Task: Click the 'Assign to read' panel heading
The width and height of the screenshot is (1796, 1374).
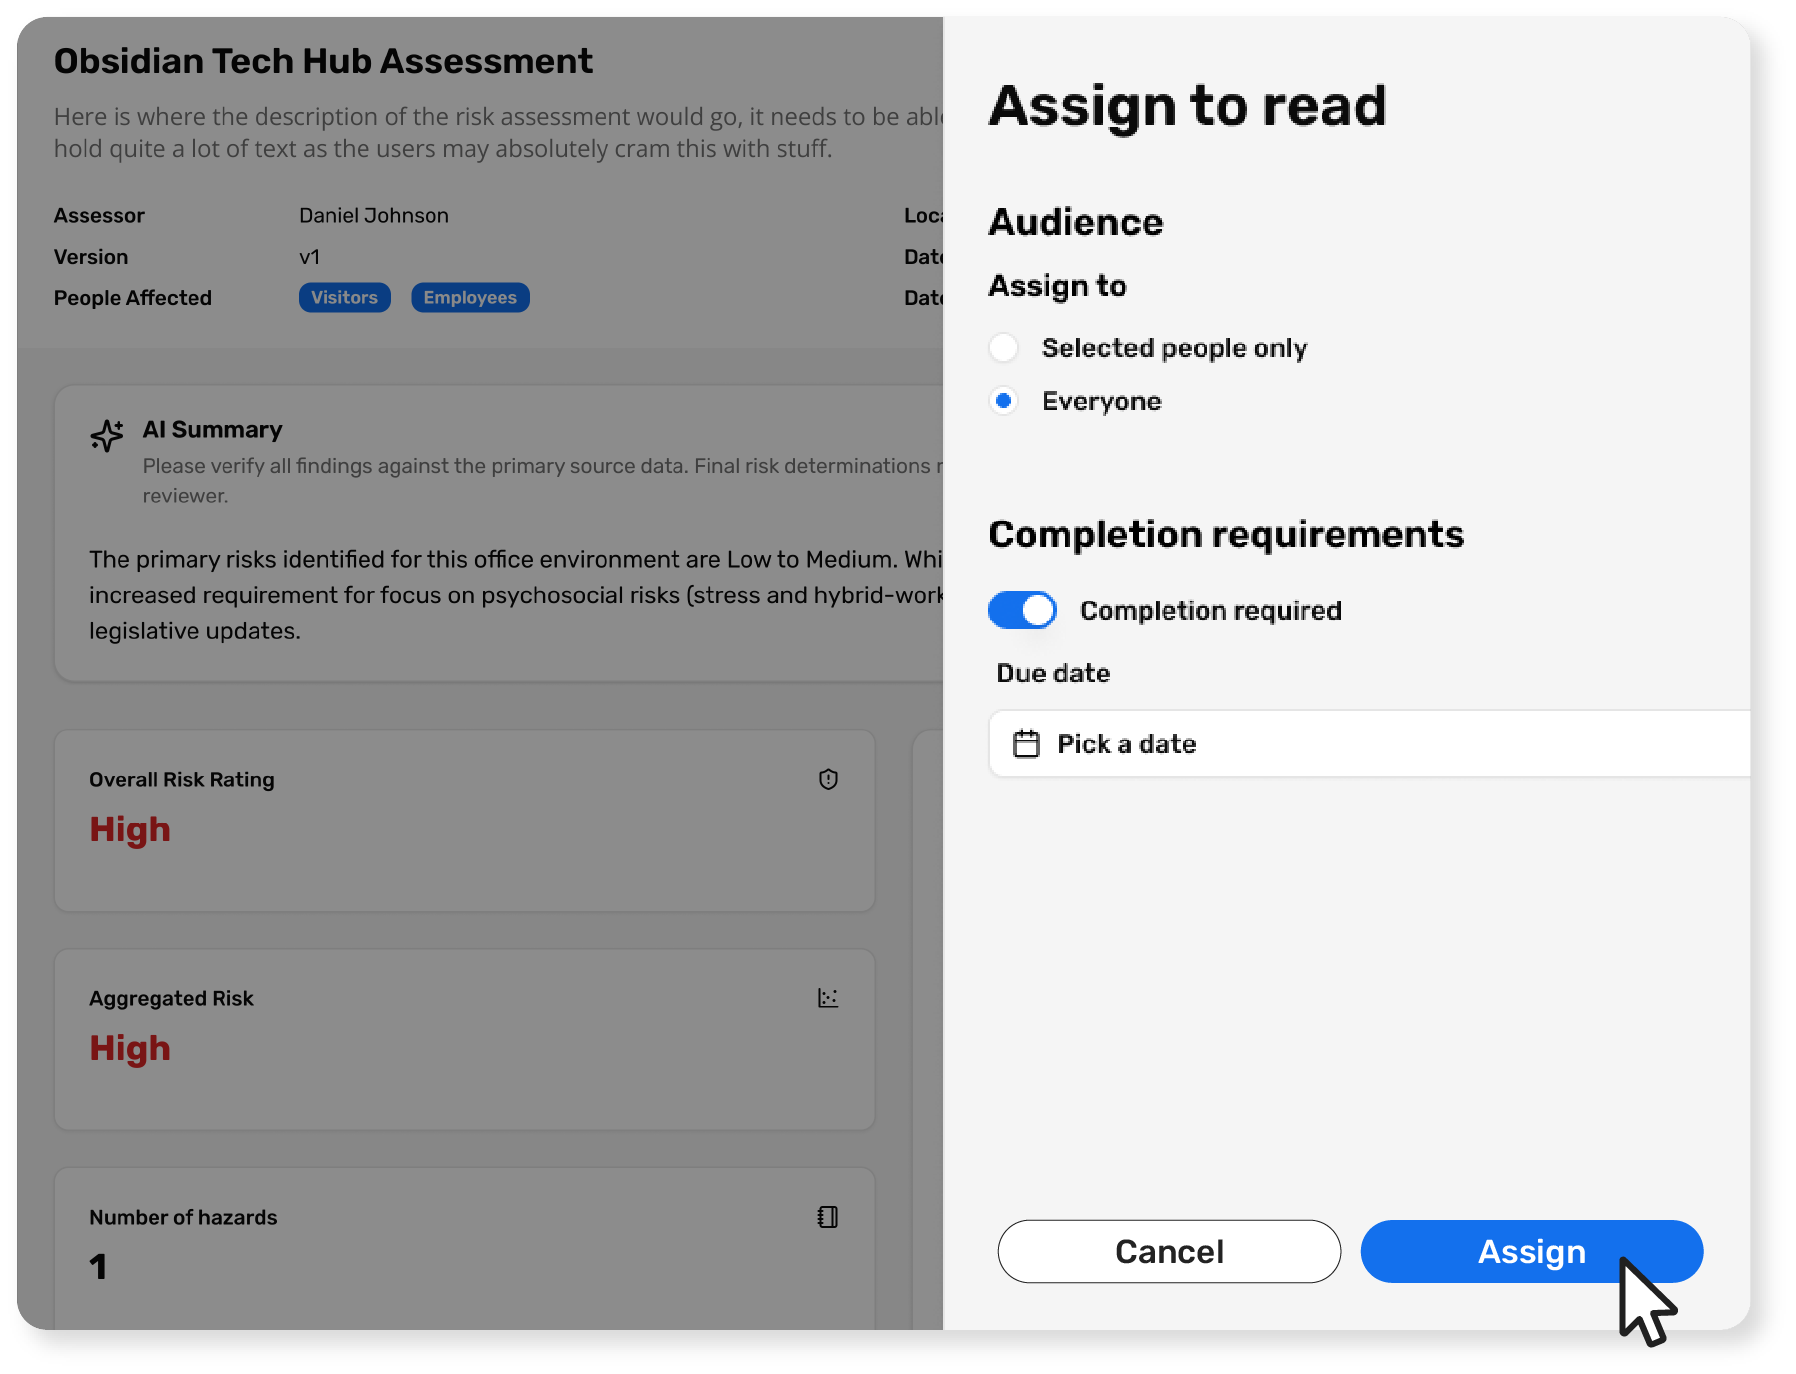Action: [1188, 106]
